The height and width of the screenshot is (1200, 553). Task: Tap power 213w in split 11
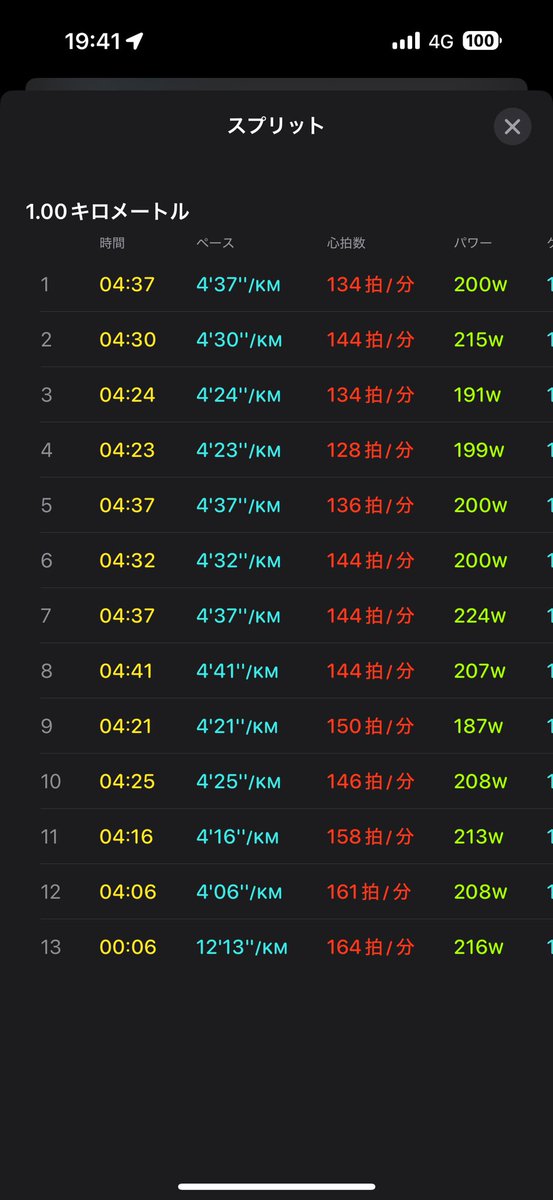[479, 836]
